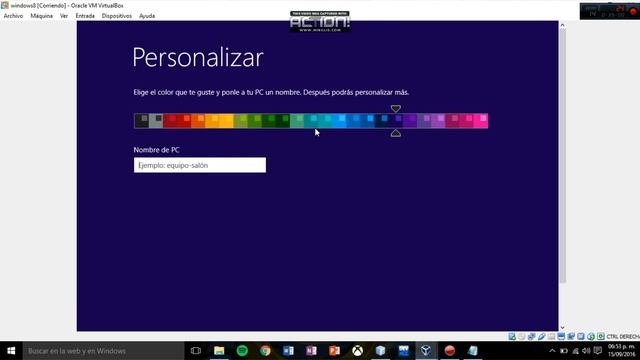Click the running VM taskbar icon

426,351
